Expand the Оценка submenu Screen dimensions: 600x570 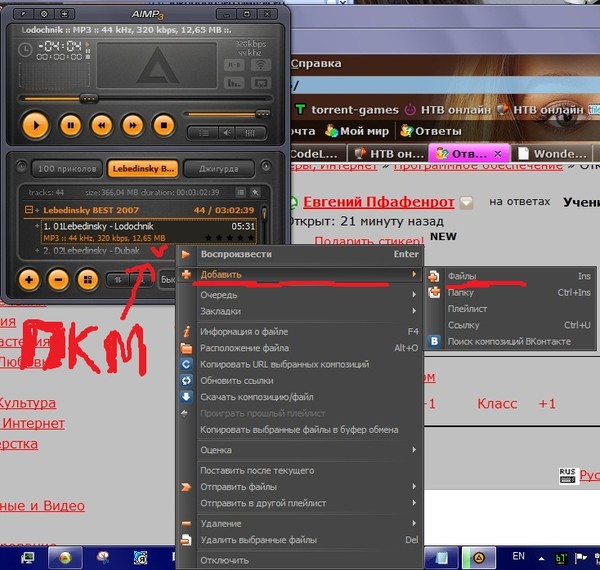[300, 450]
